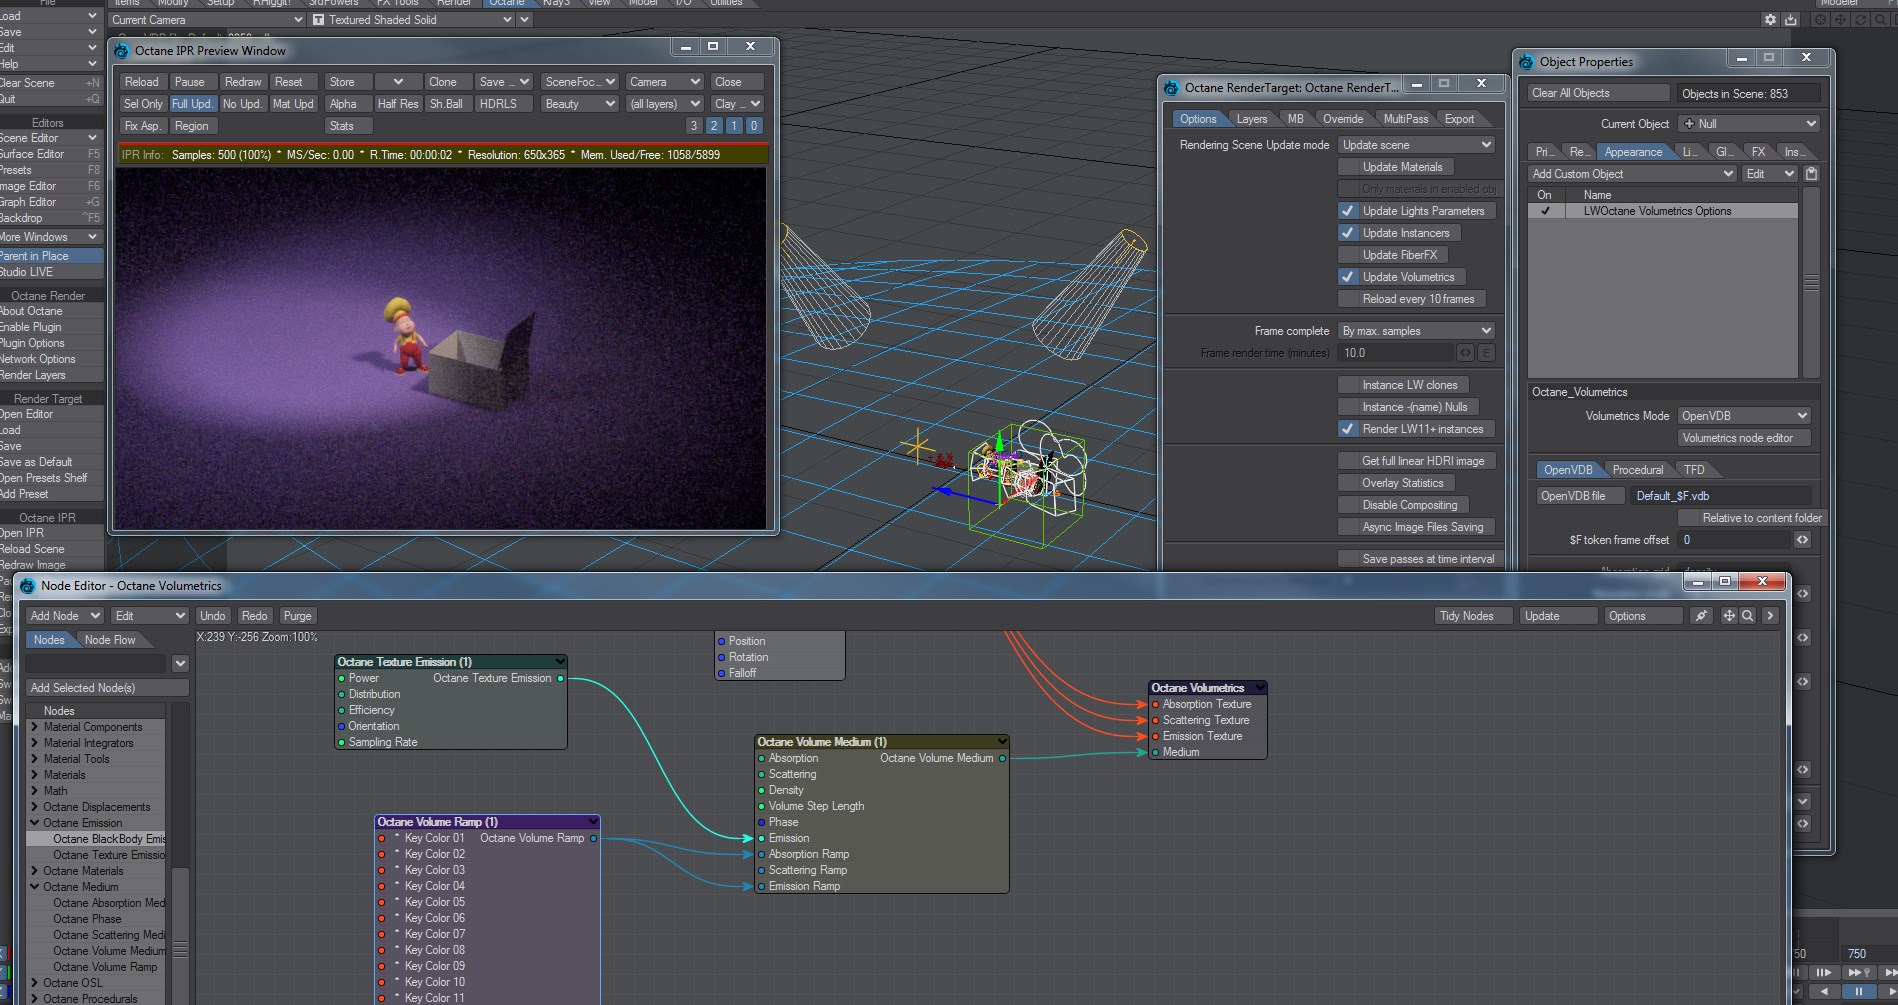Screen dimensions: 1898x1005
Task: Click the arrows button beside $F token frame offset
Action: pyautogui.click(x=1802, y=540)
